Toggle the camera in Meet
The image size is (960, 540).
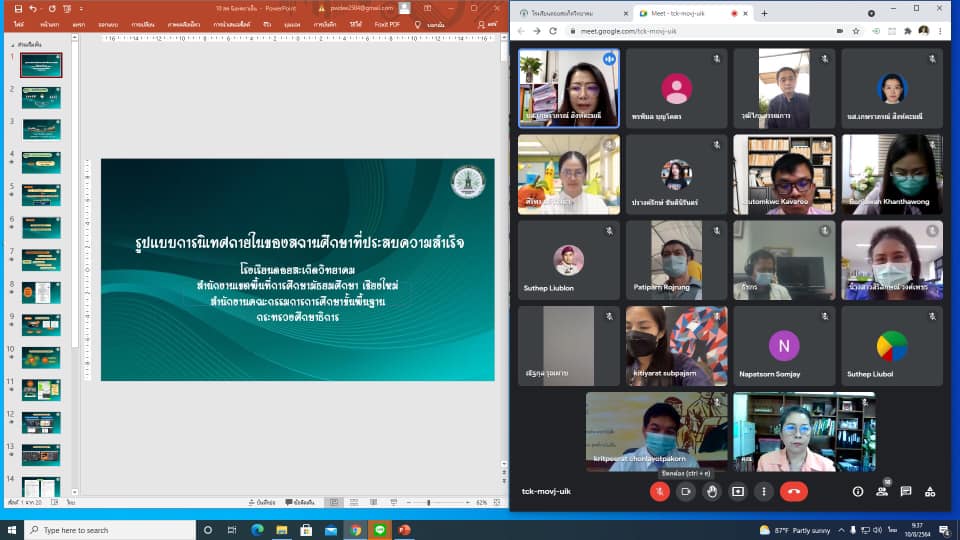[686, 491]
